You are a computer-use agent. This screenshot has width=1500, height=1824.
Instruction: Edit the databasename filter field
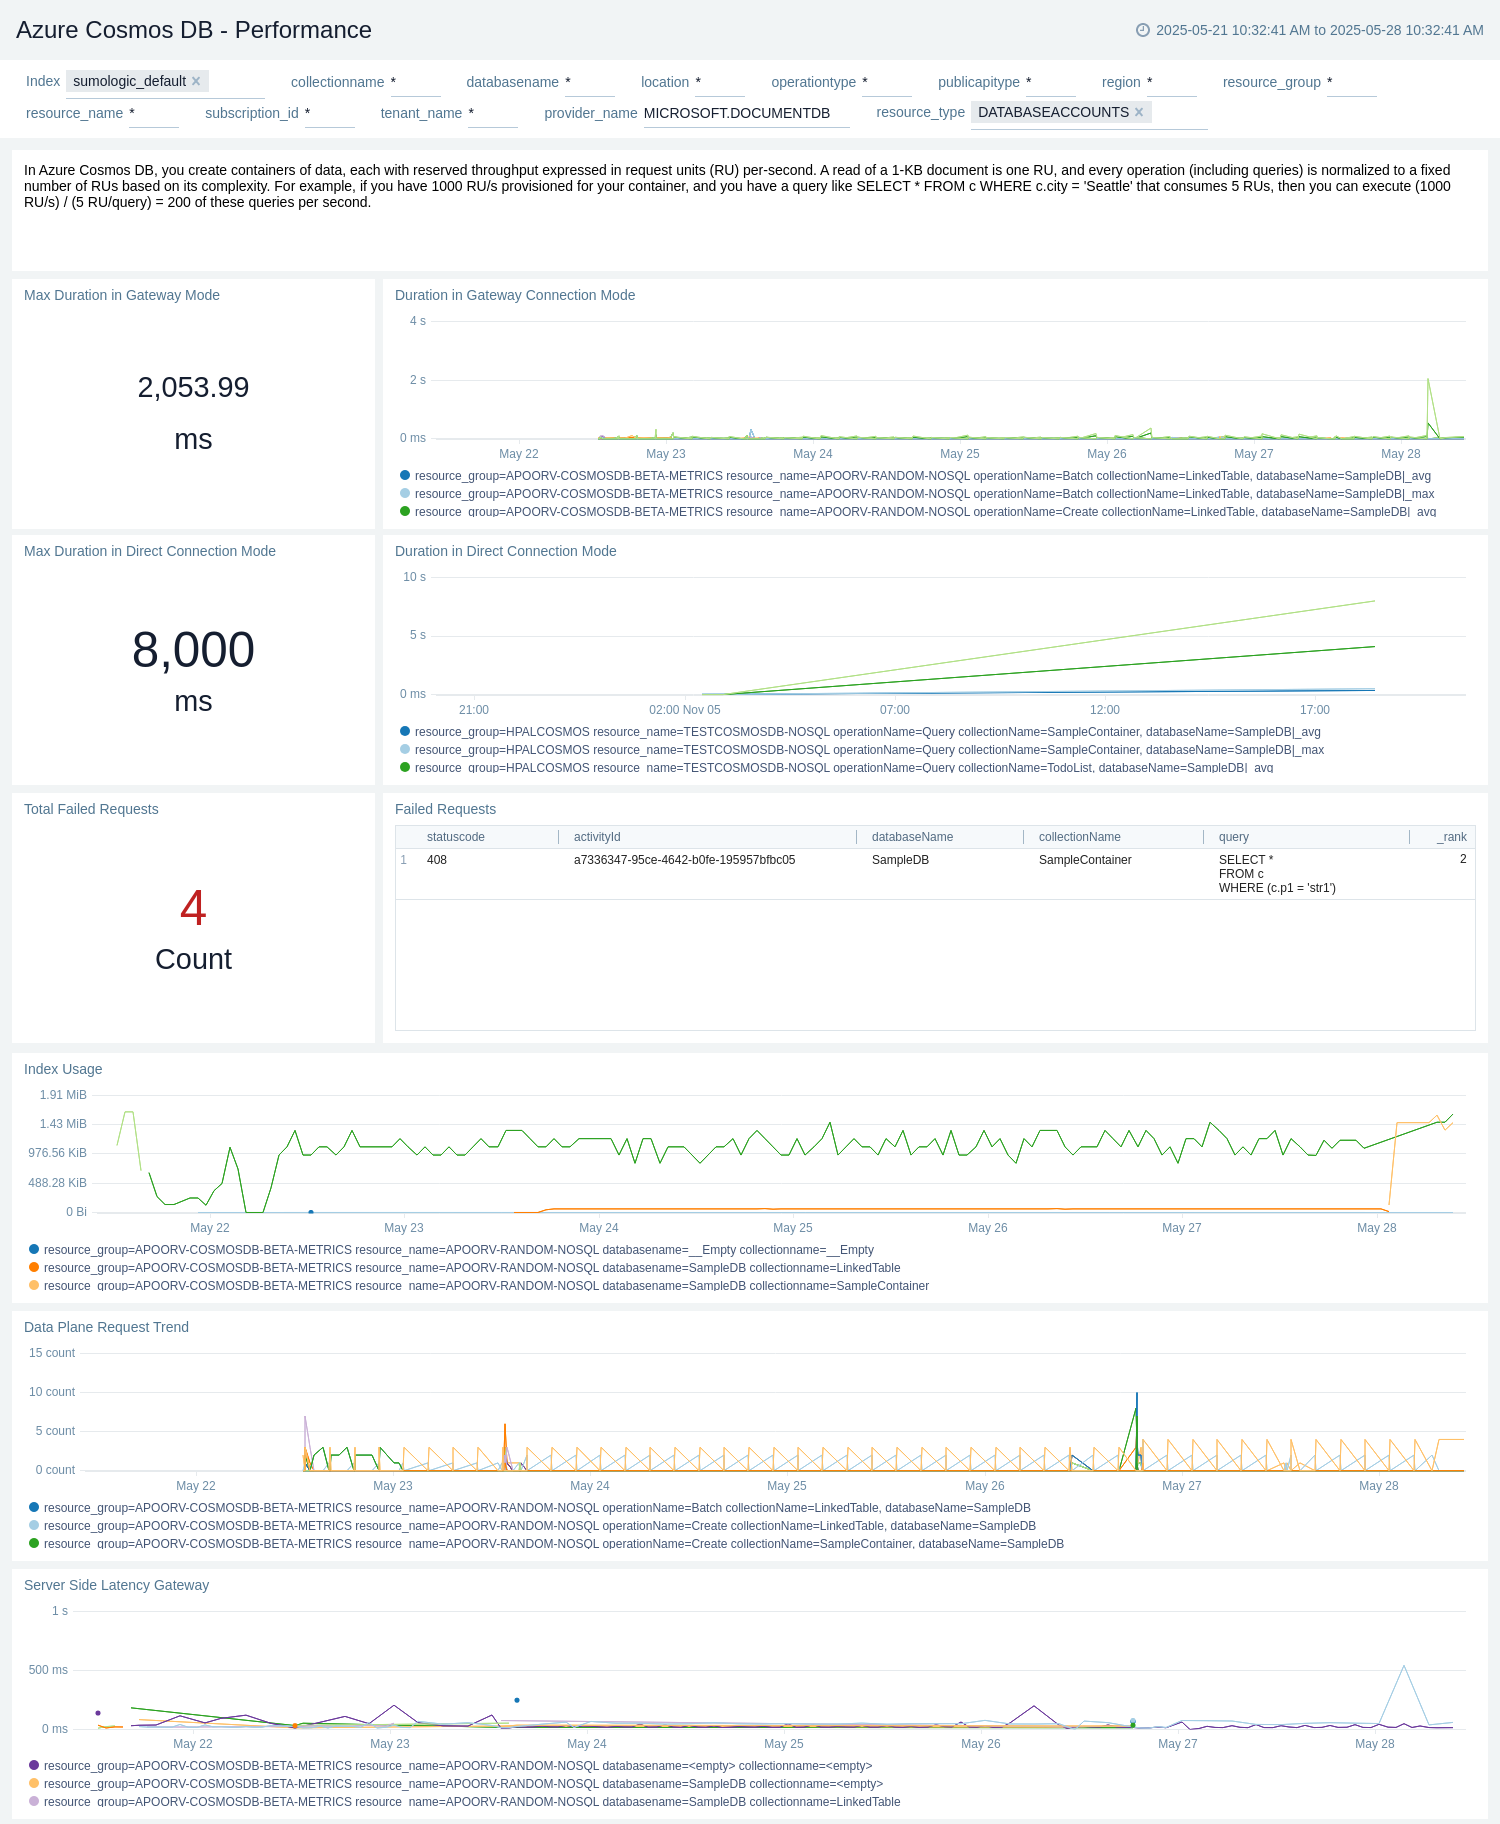590,82
